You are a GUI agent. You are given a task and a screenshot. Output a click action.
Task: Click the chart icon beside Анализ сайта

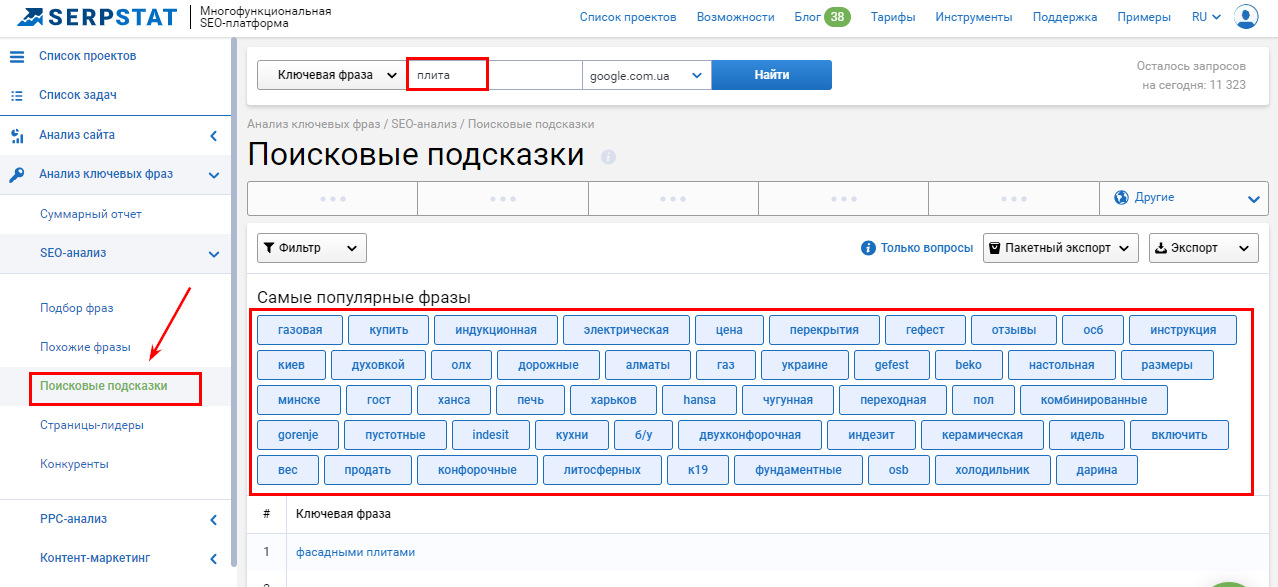coord(16,136)
